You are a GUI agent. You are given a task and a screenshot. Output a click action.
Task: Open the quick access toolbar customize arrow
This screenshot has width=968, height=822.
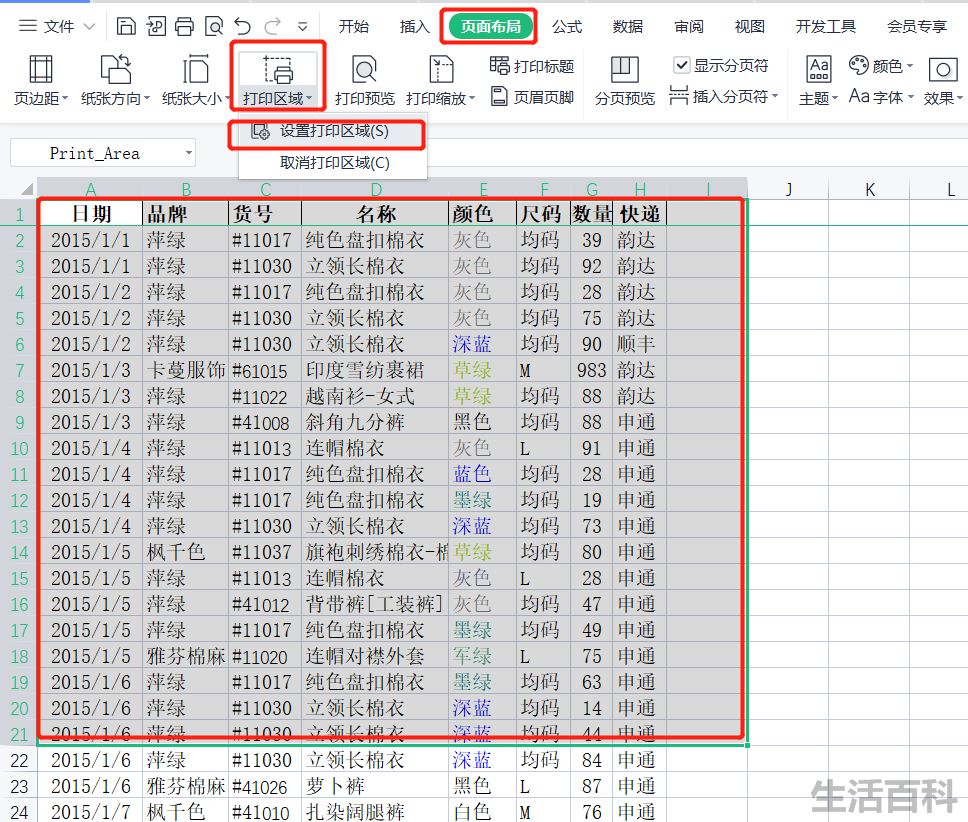tap(302, 27)
